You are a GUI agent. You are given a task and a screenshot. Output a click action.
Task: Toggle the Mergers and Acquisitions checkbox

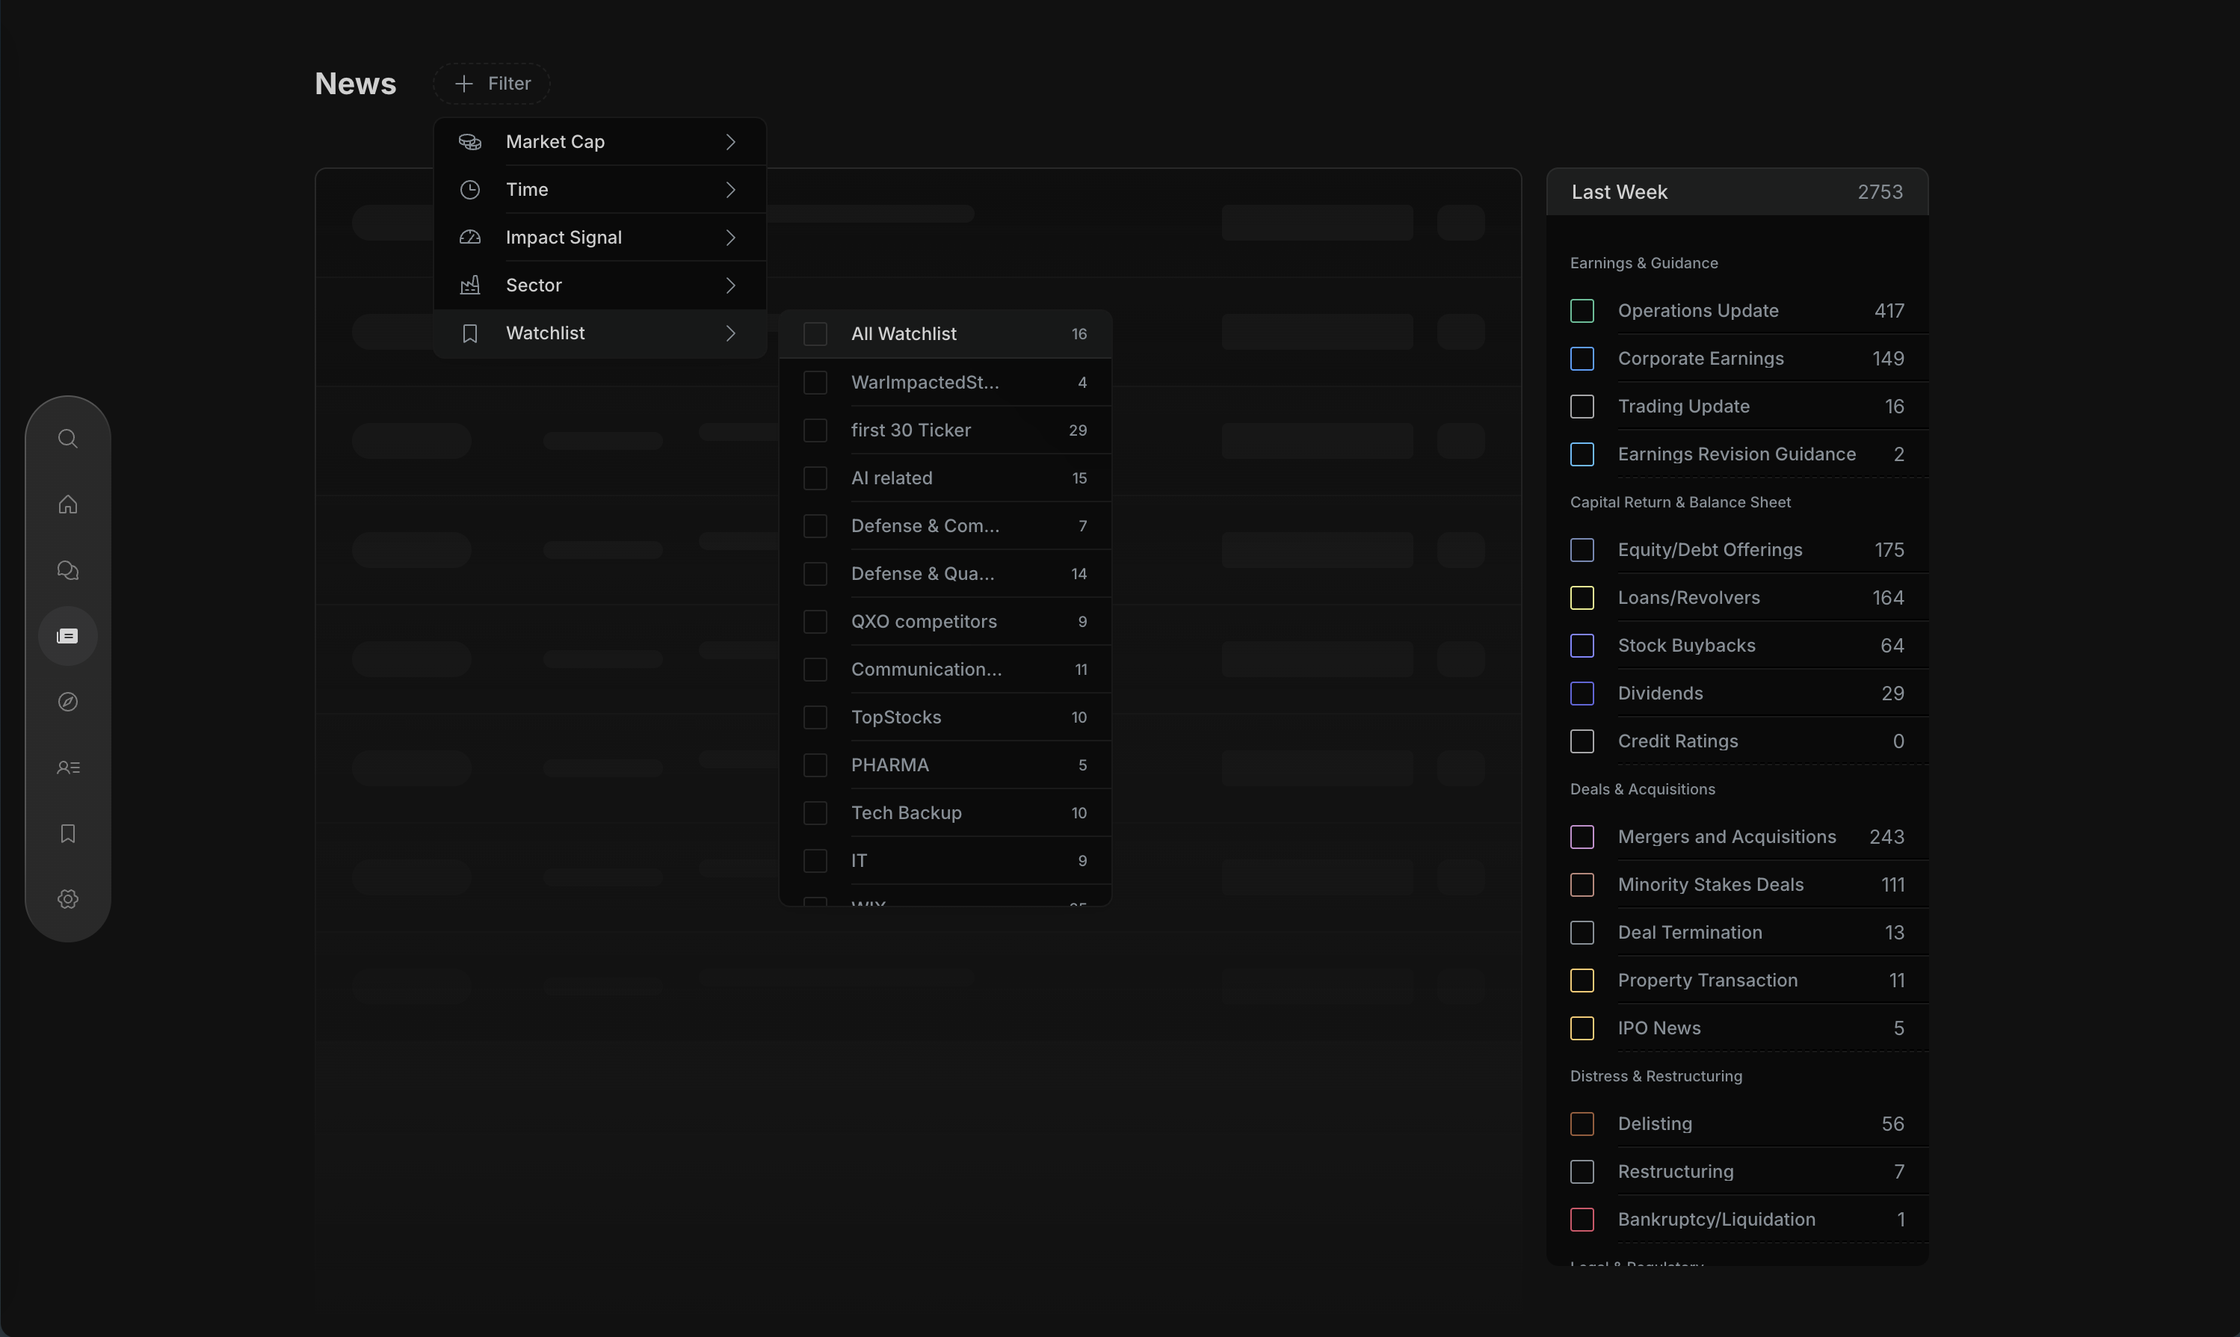coord(1582,837)
